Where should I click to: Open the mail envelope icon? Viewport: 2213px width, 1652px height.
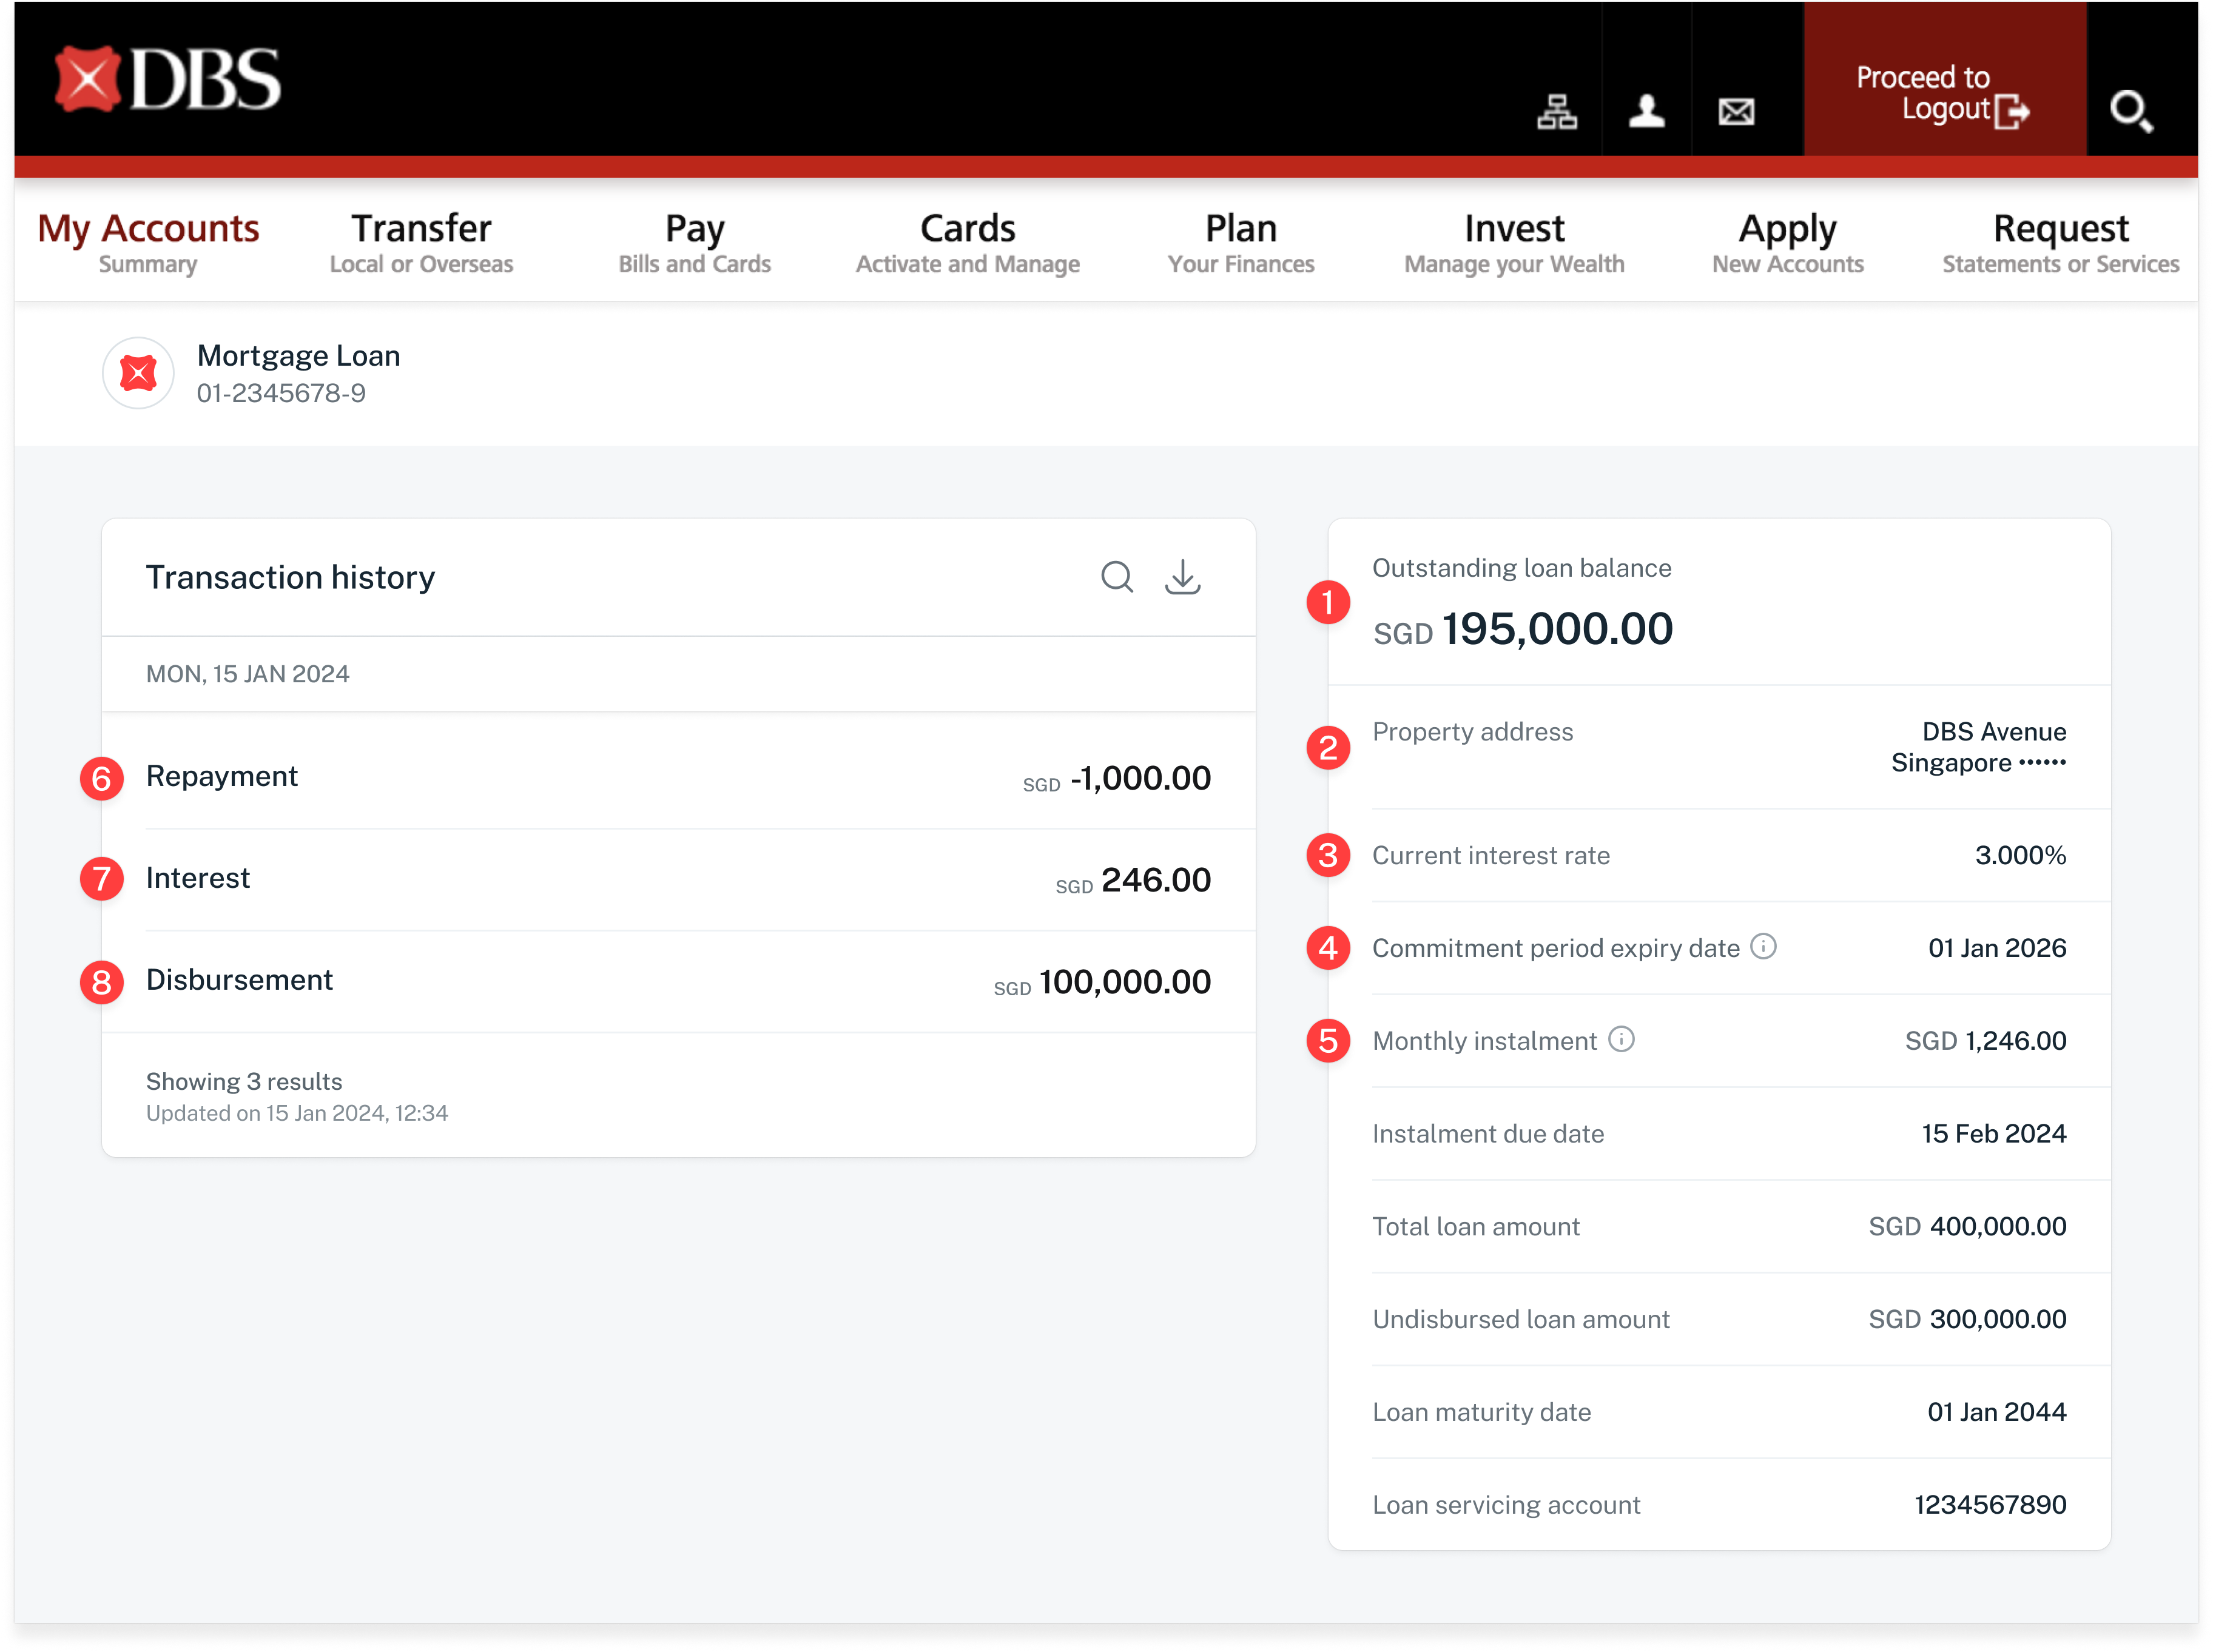1736,111
